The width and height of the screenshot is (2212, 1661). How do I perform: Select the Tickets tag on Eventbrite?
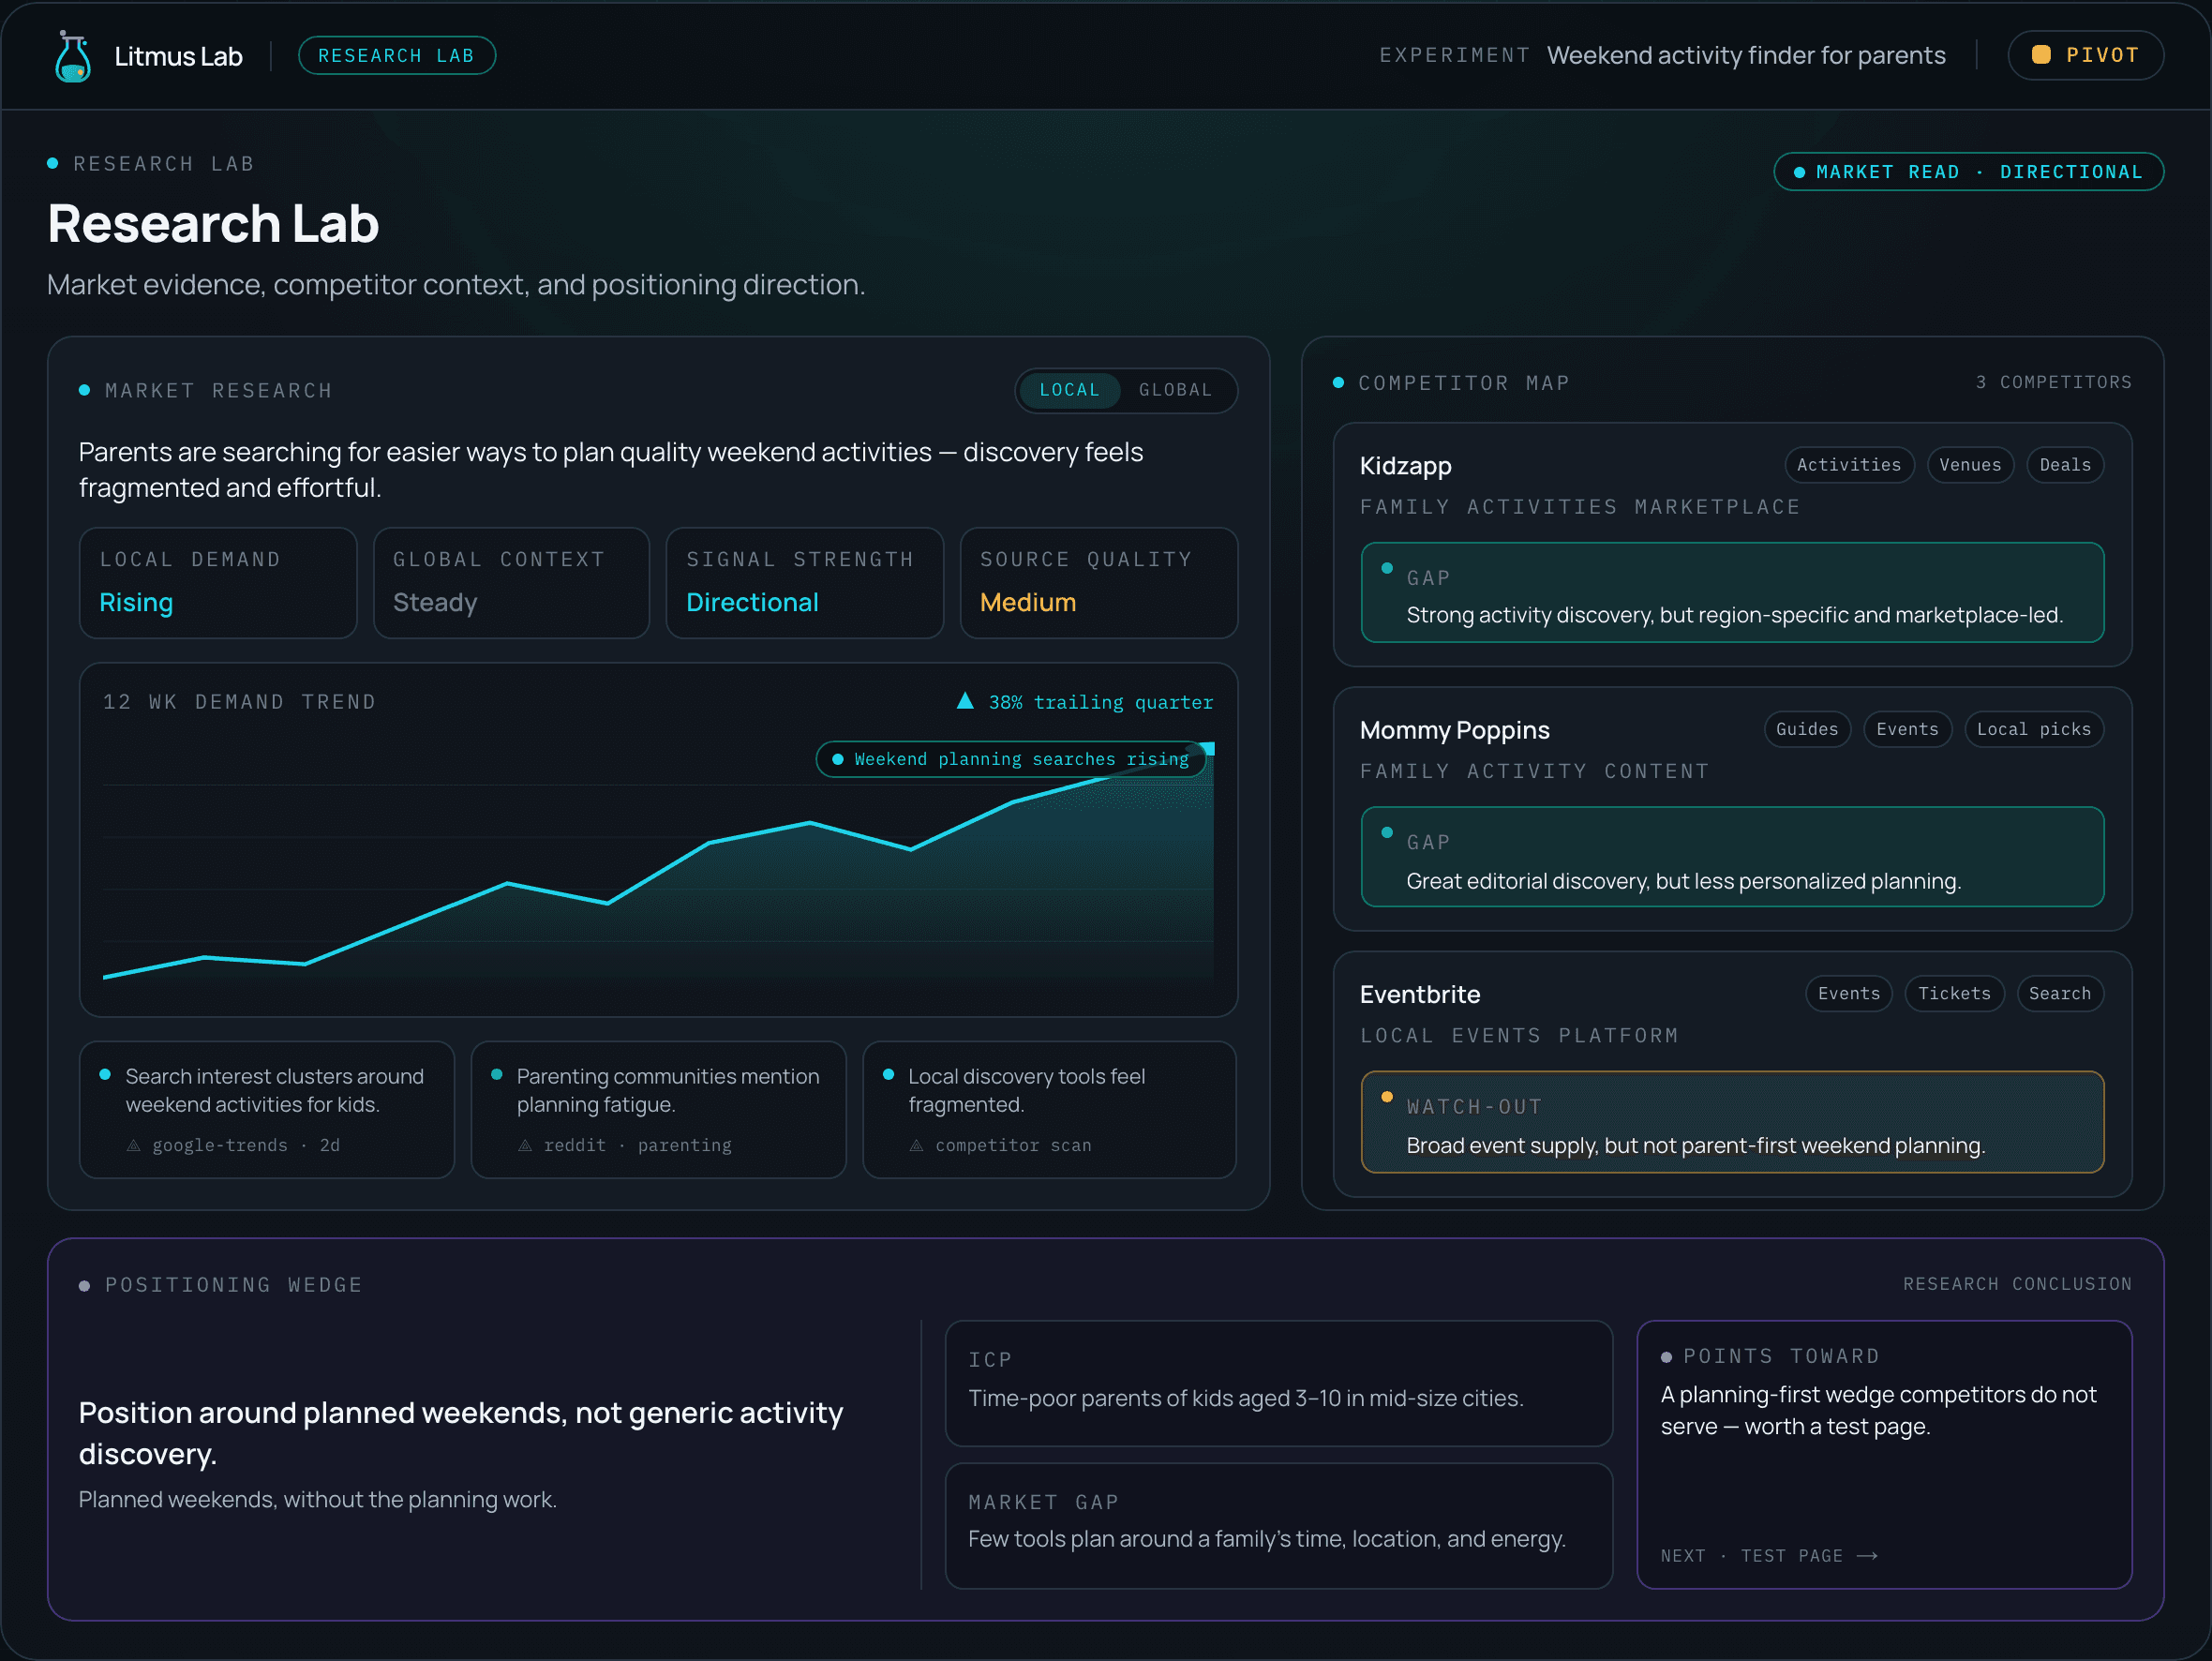coord(1954,994)
